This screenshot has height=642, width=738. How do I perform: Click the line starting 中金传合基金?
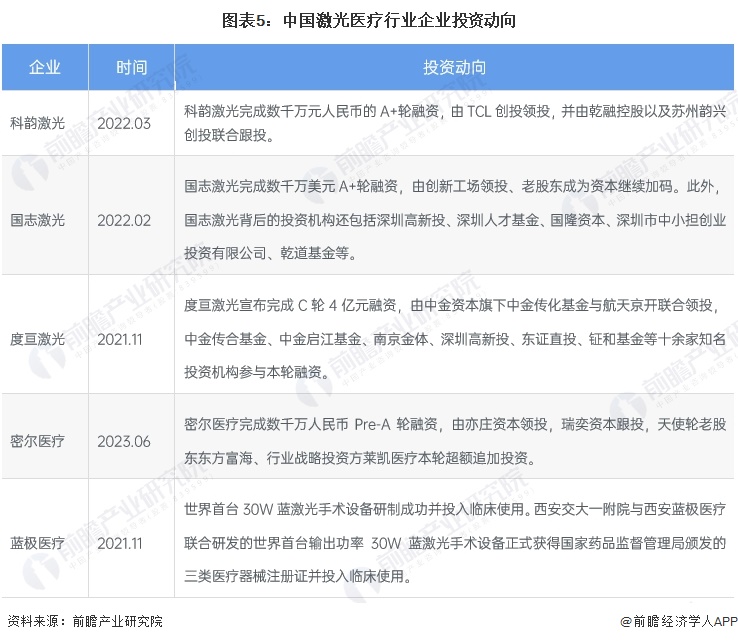pyautogui.click(x=455, y=338)
